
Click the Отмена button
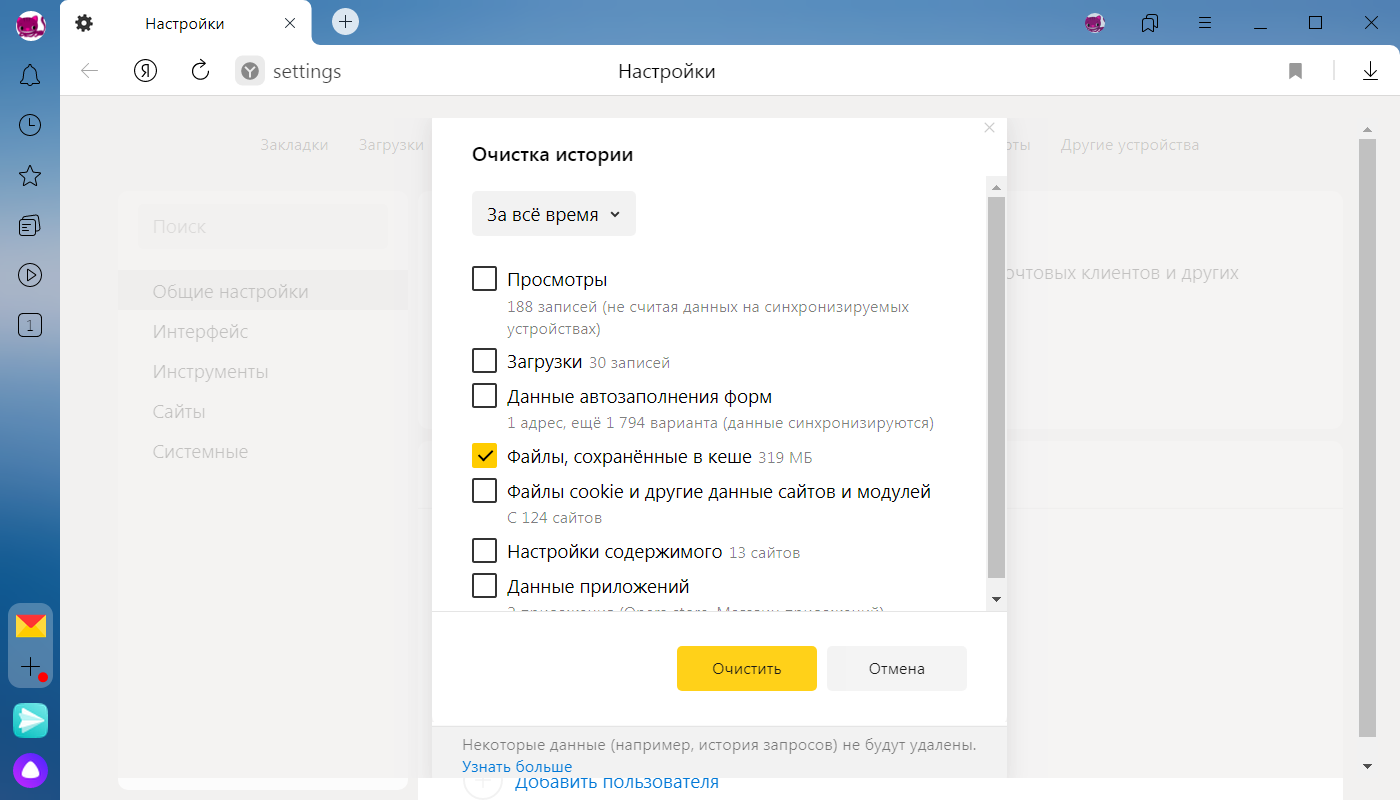coord(897,668)
